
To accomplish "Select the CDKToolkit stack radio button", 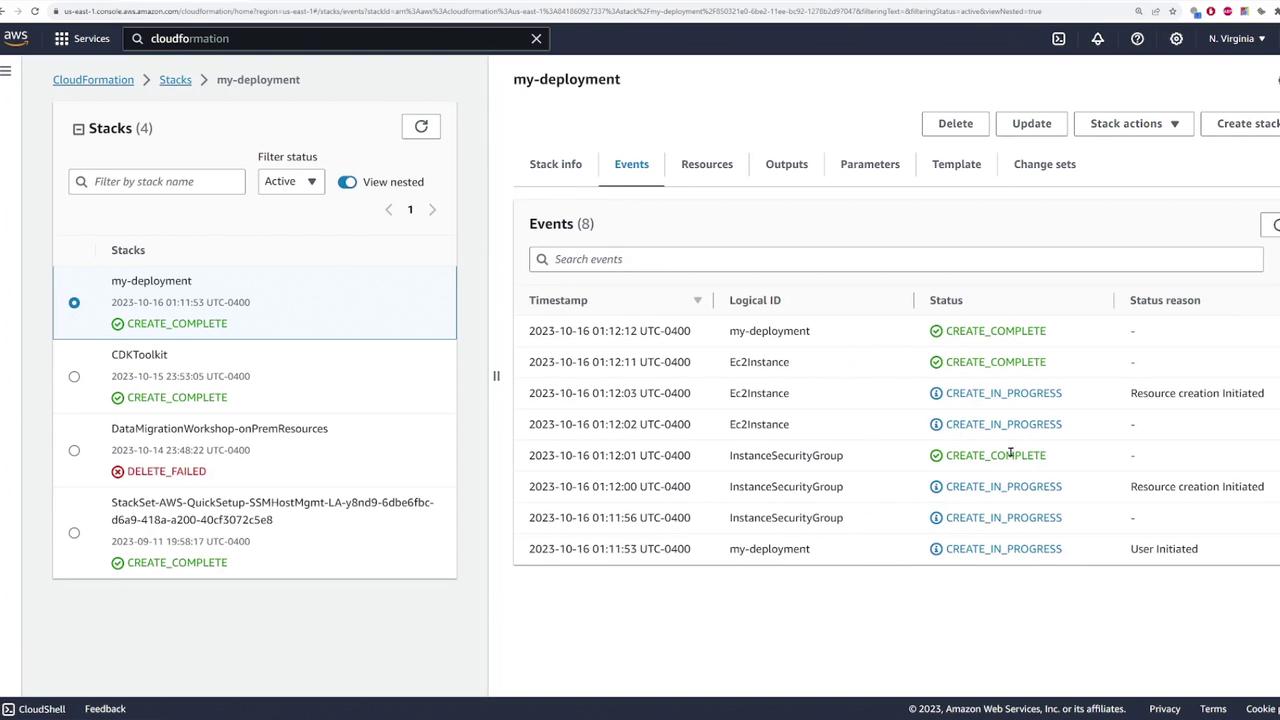I will point(74,376).
